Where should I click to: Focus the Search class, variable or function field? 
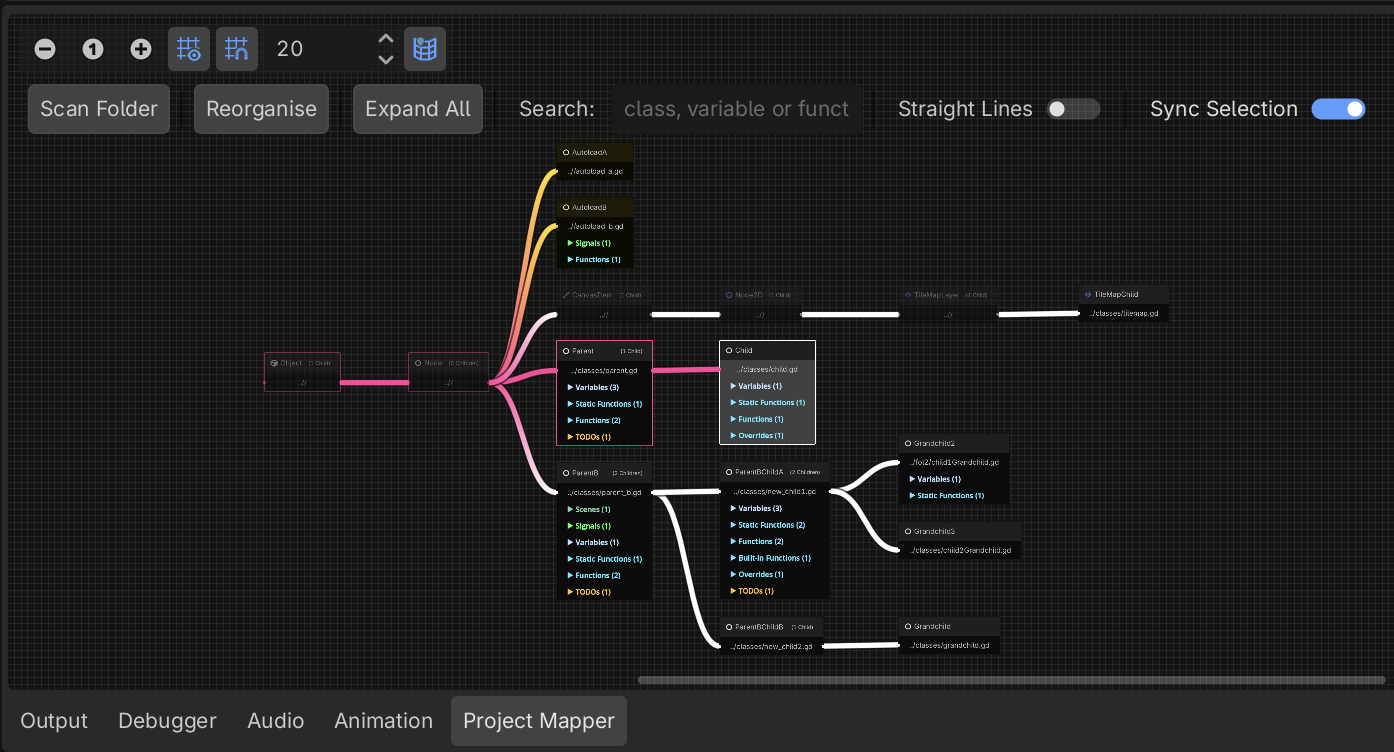[737, 109]
